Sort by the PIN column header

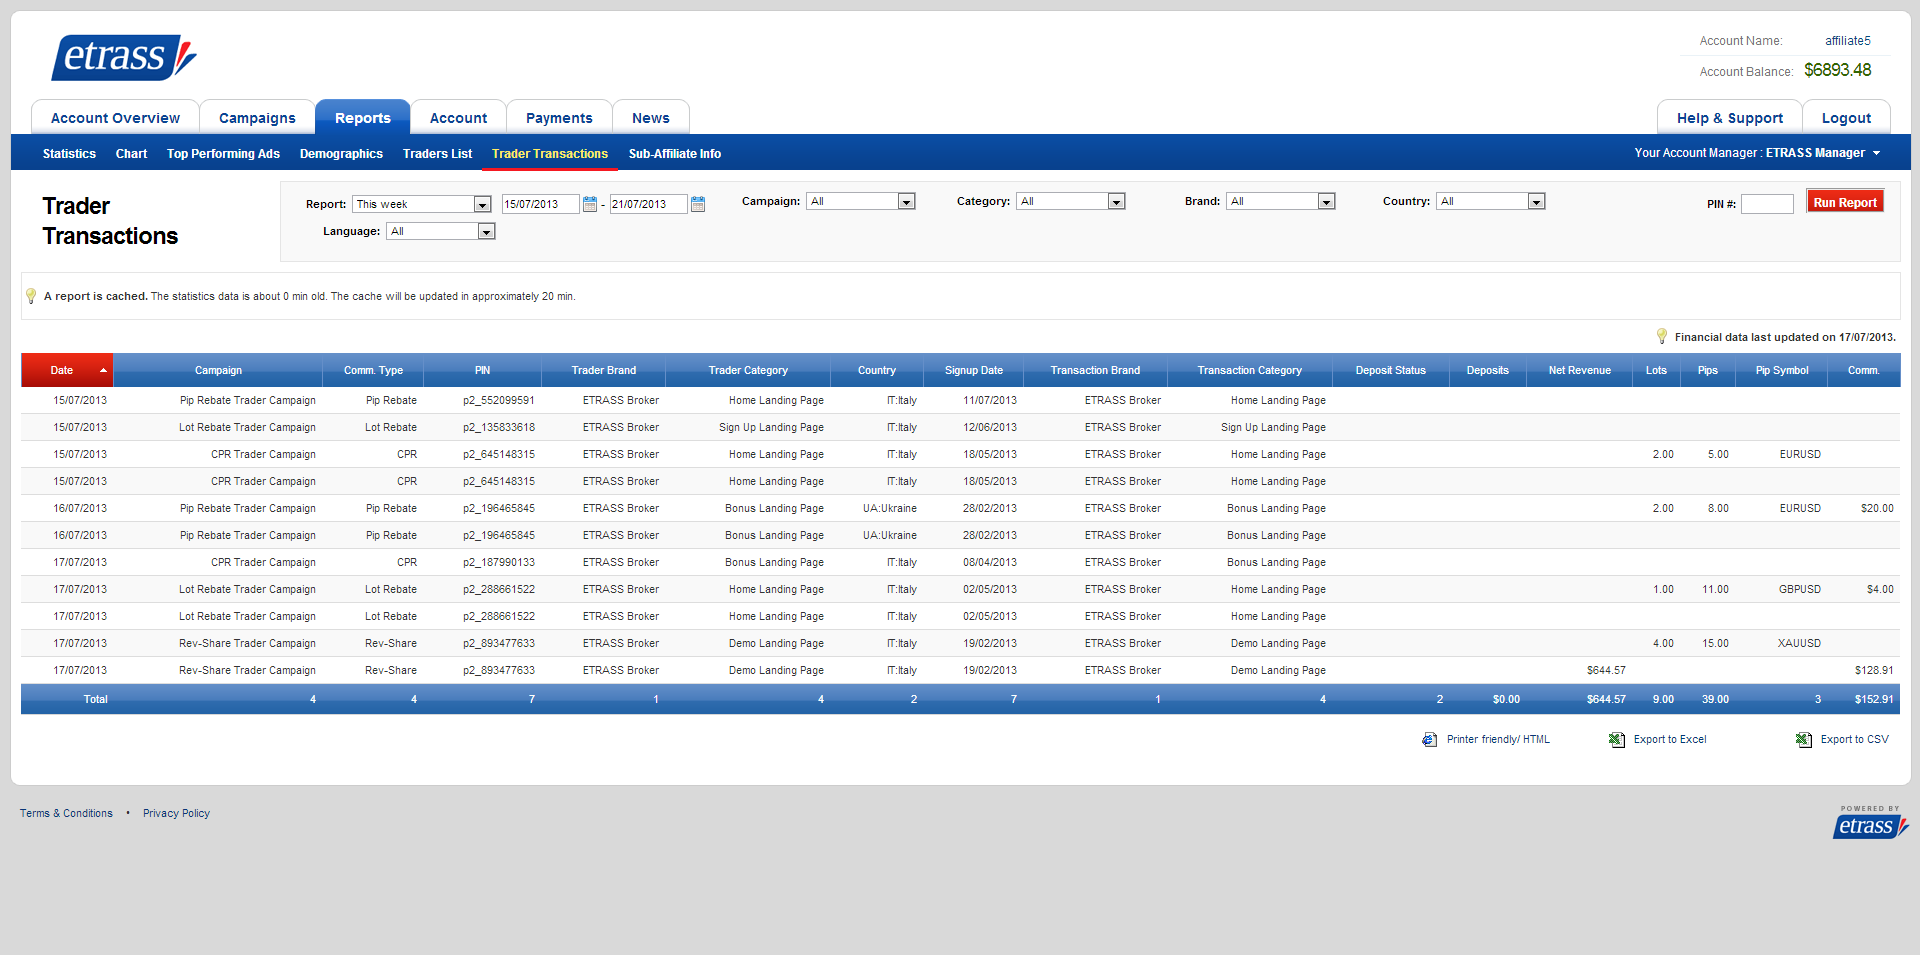click(482, 371)
